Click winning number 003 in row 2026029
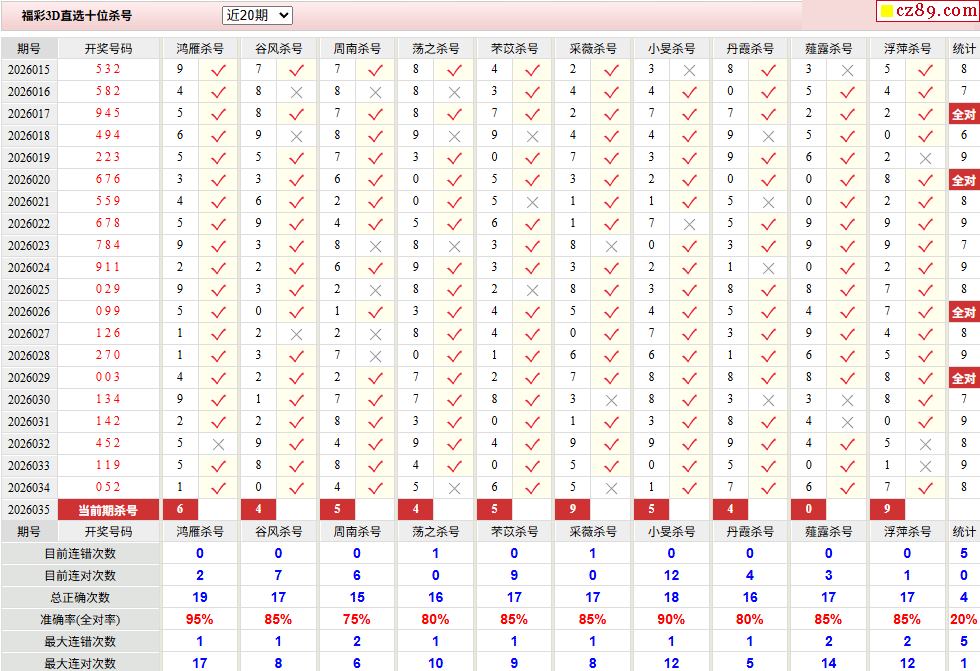Screen dimensions: 980x671 point(108,377)
